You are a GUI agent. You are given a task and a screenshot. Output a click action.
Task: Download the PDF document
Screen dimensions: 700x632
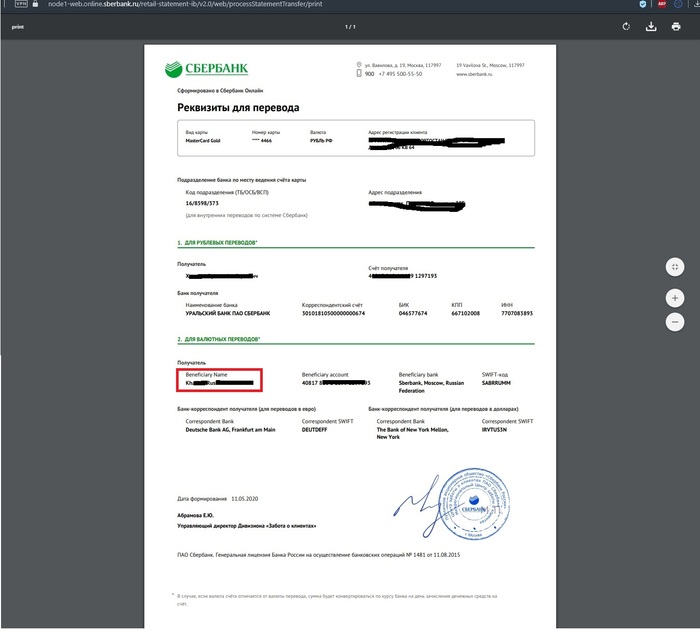point(651,27)
